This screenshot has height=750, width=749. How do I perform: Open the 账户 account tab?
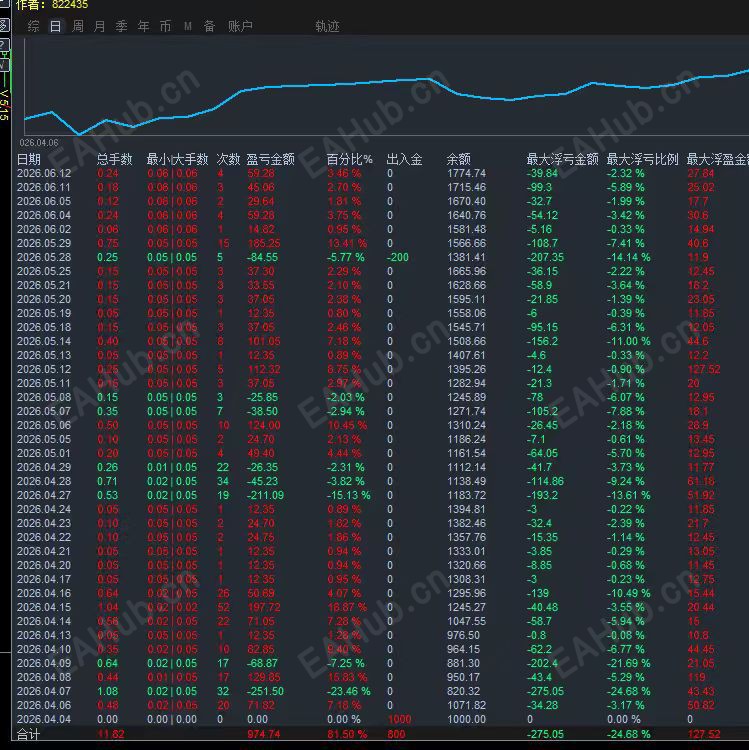click(x=240, y=26)
